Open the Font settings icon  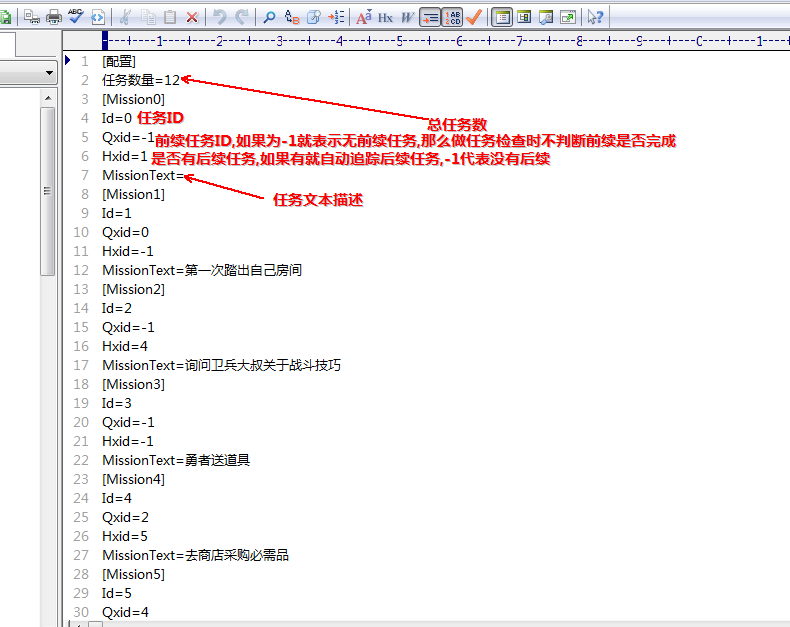[x=363, y=18]
